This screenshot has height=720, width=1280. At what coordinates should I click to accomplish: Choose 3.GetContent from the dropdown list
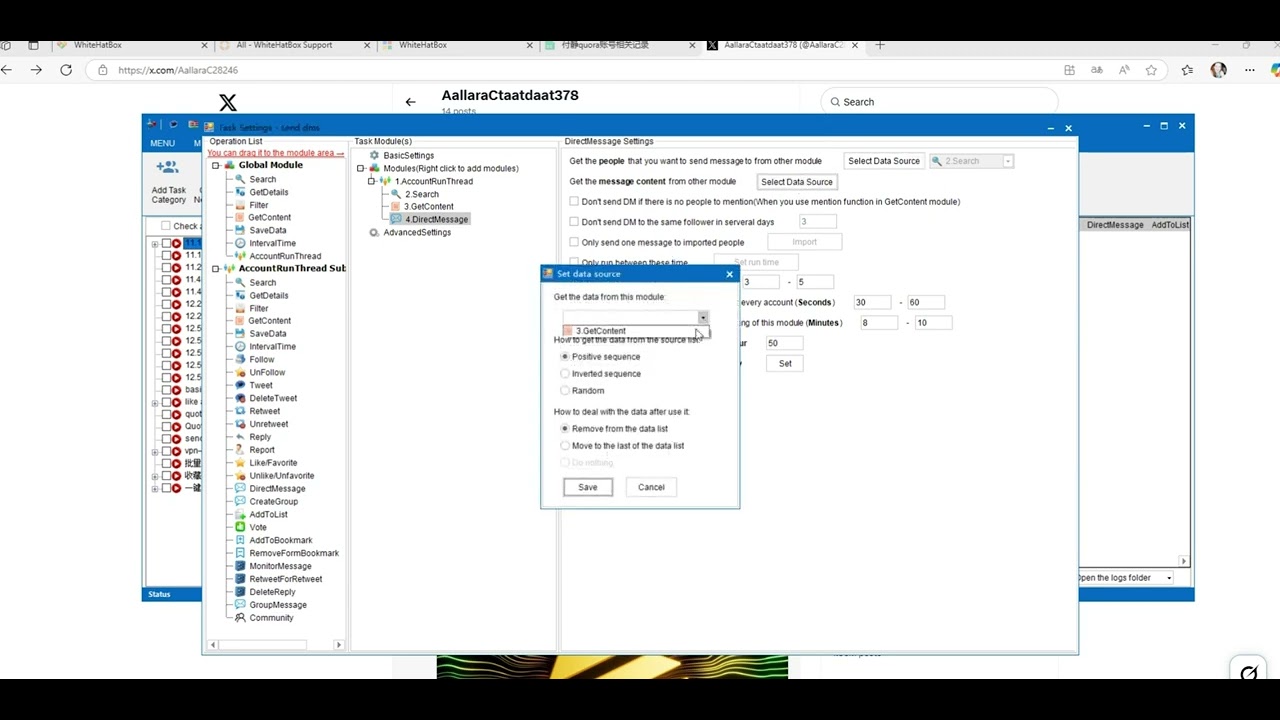[634, 331]
